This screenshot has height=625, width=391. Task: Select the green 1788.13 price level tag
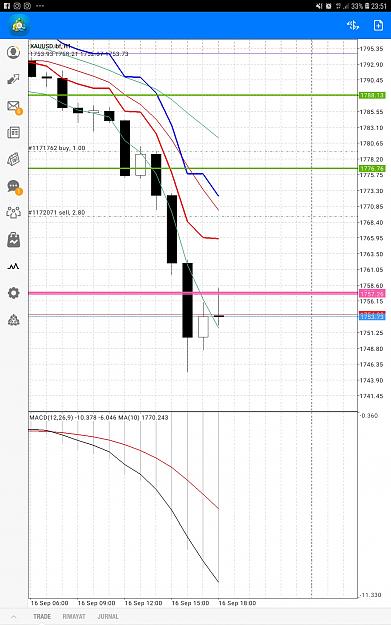(372, 95)
